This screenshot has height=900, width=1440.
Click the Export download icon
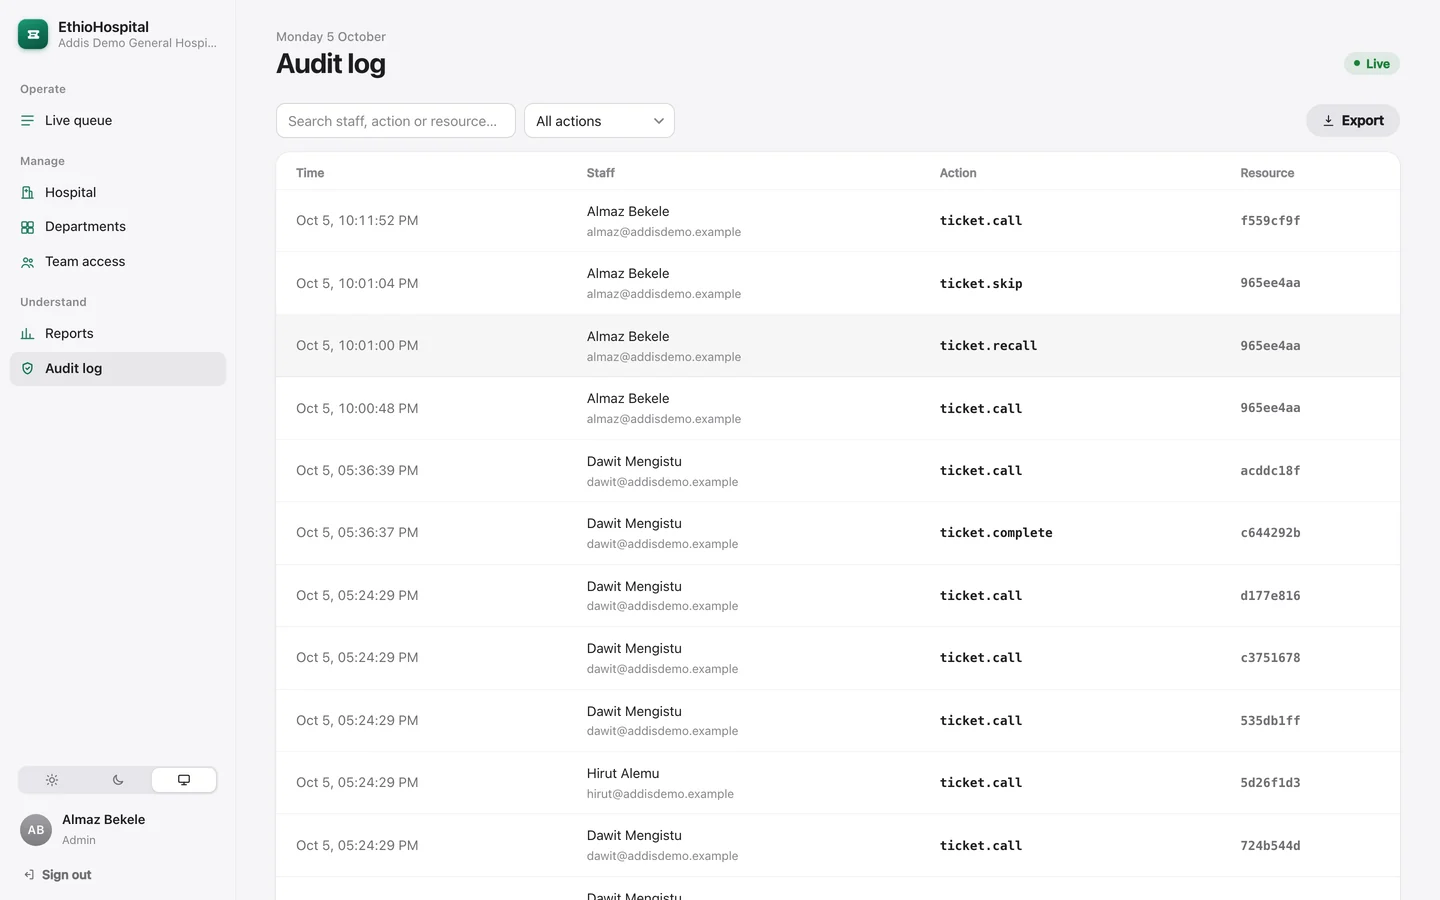point(1328,121)
